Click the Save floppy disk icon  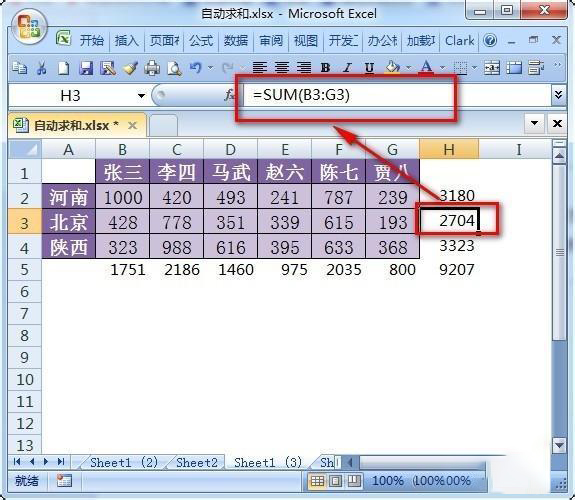click(87, 68)
